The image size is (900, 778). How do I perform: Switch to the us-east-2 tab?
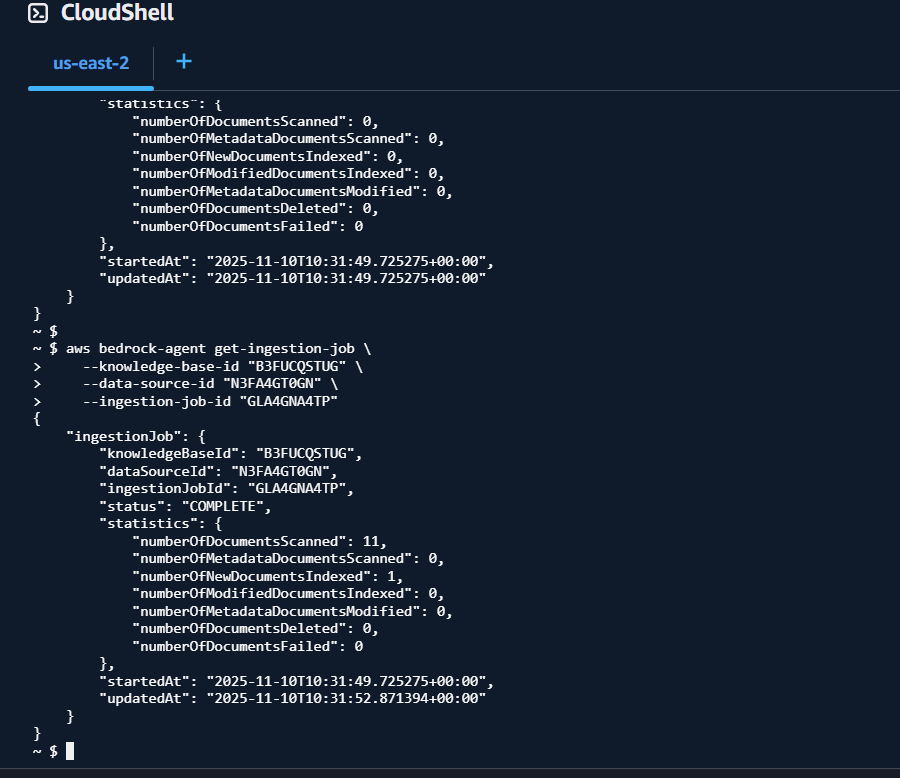point(91,62)
